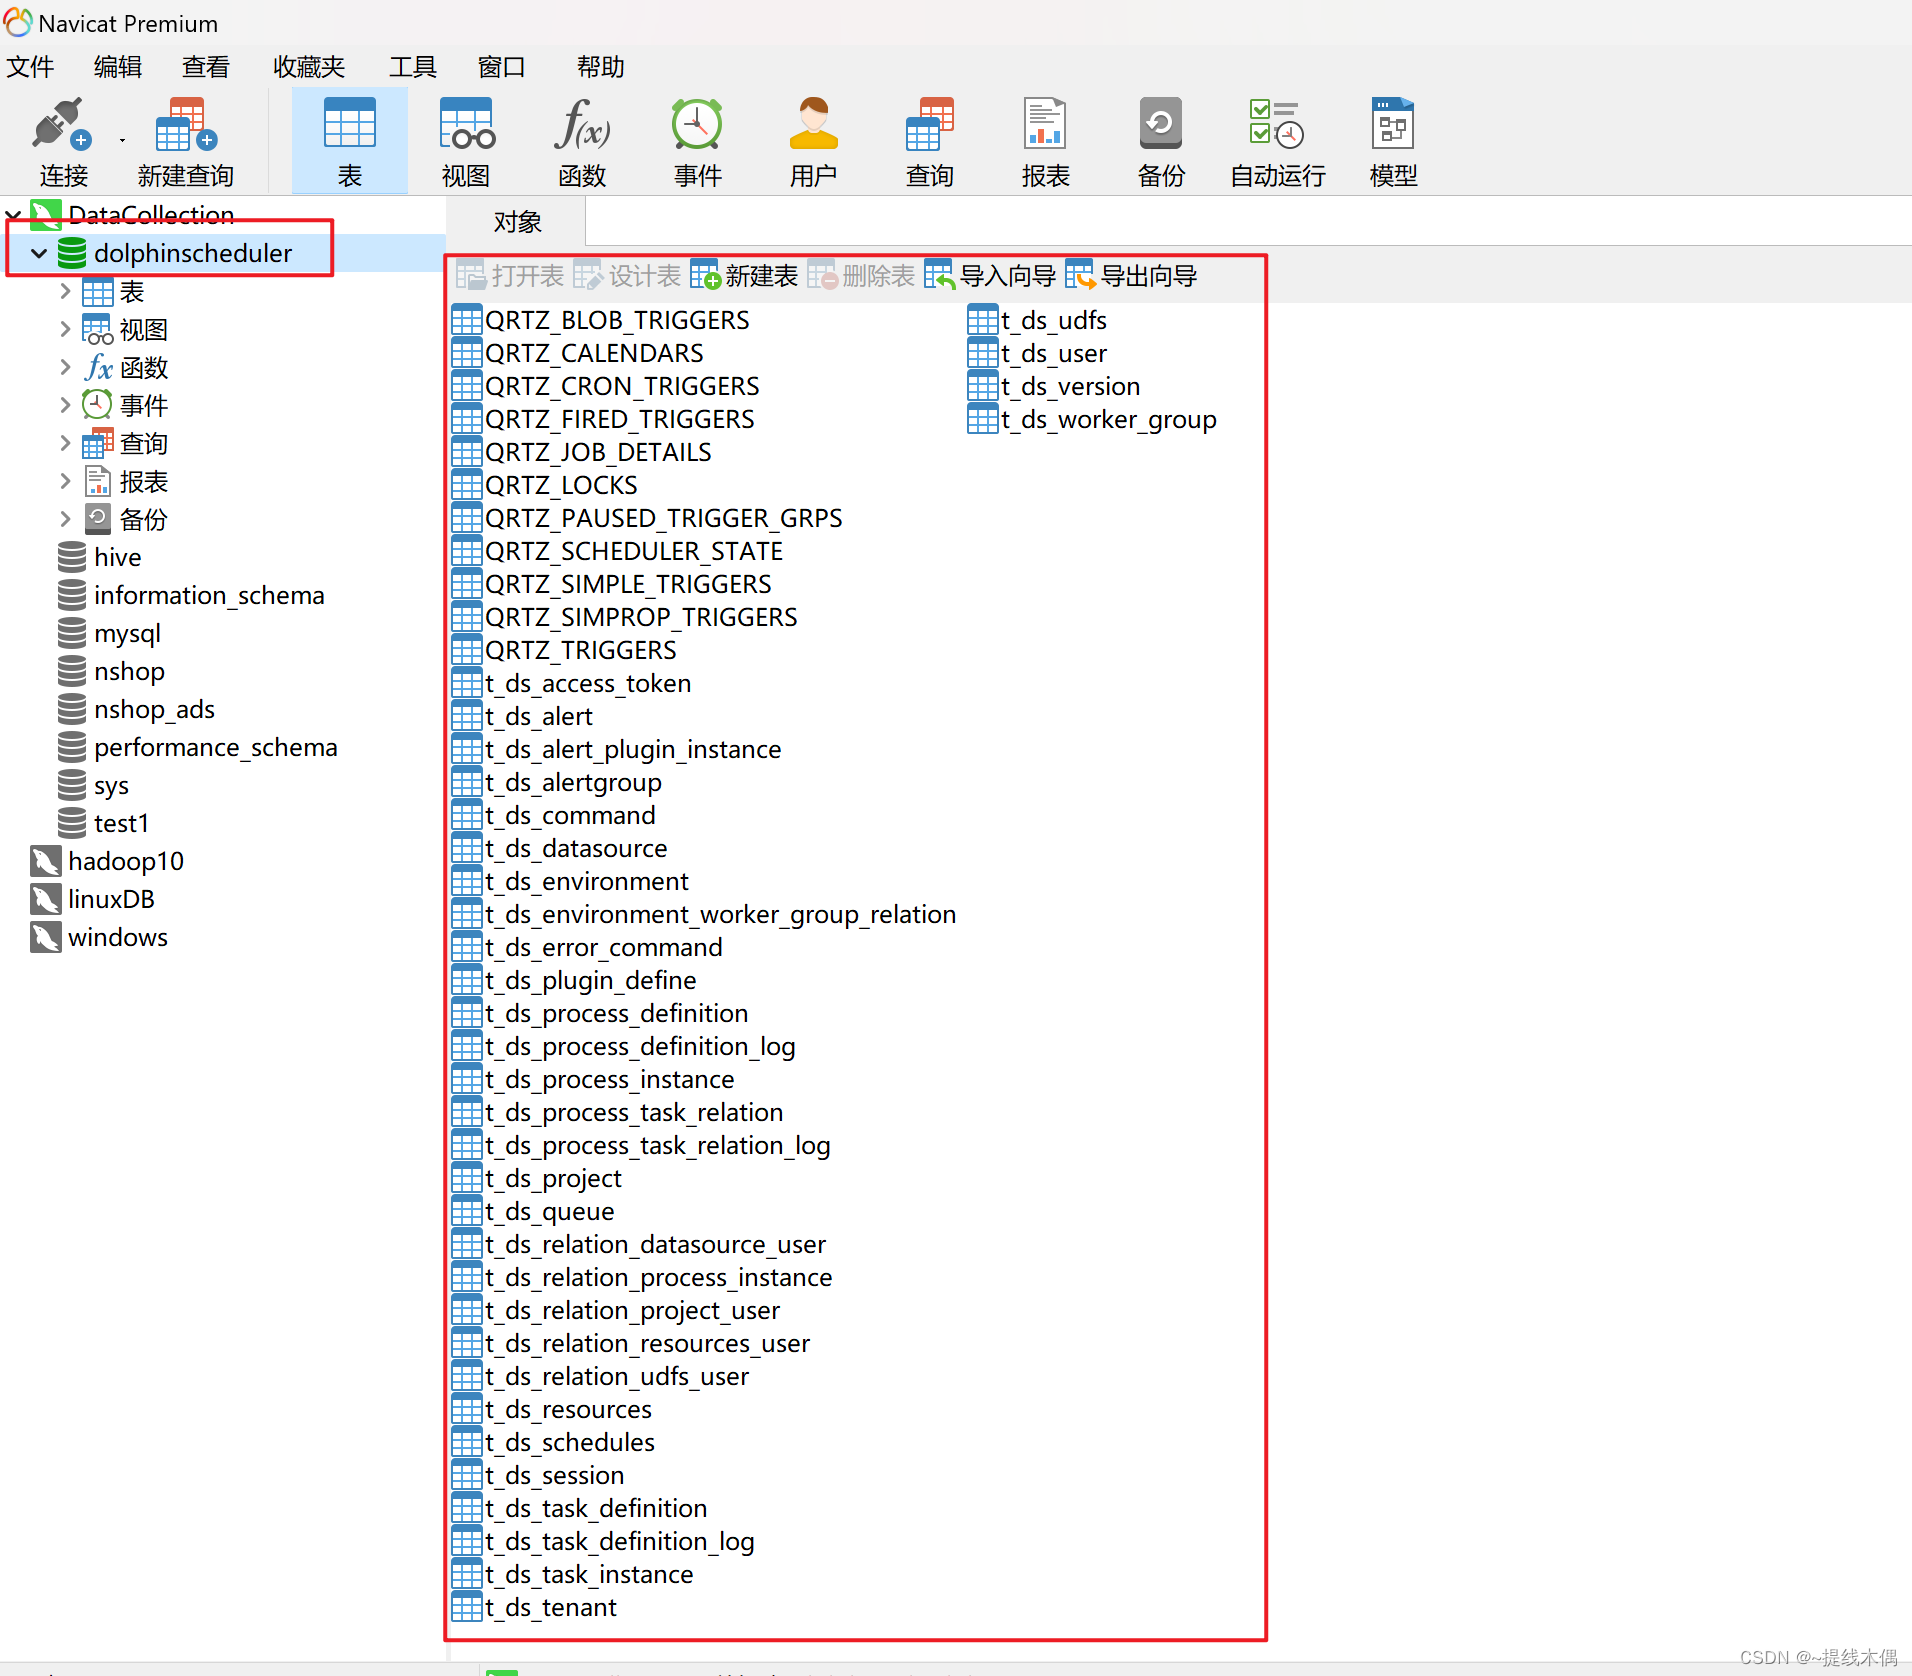Viewport: 1912px width, 1676px height.
Task: Select table t_ds_access_token
Action: (x=588, y=683)
